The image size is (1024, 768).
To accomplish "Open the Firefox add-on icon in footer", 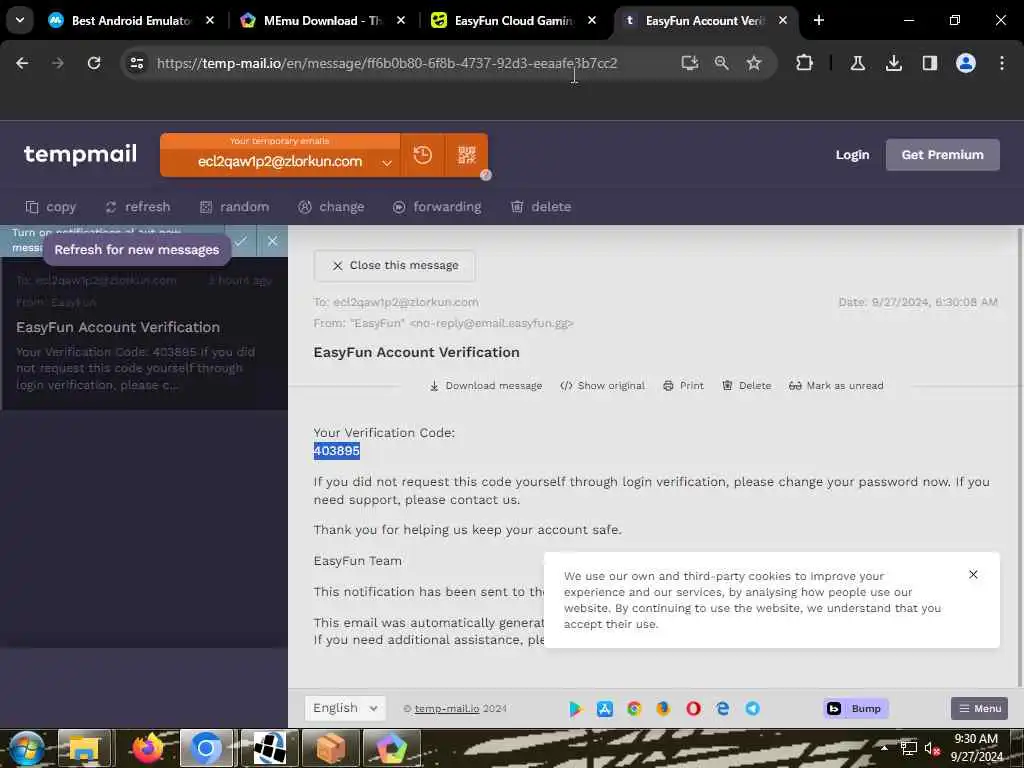I will click(x=664, y=709).
